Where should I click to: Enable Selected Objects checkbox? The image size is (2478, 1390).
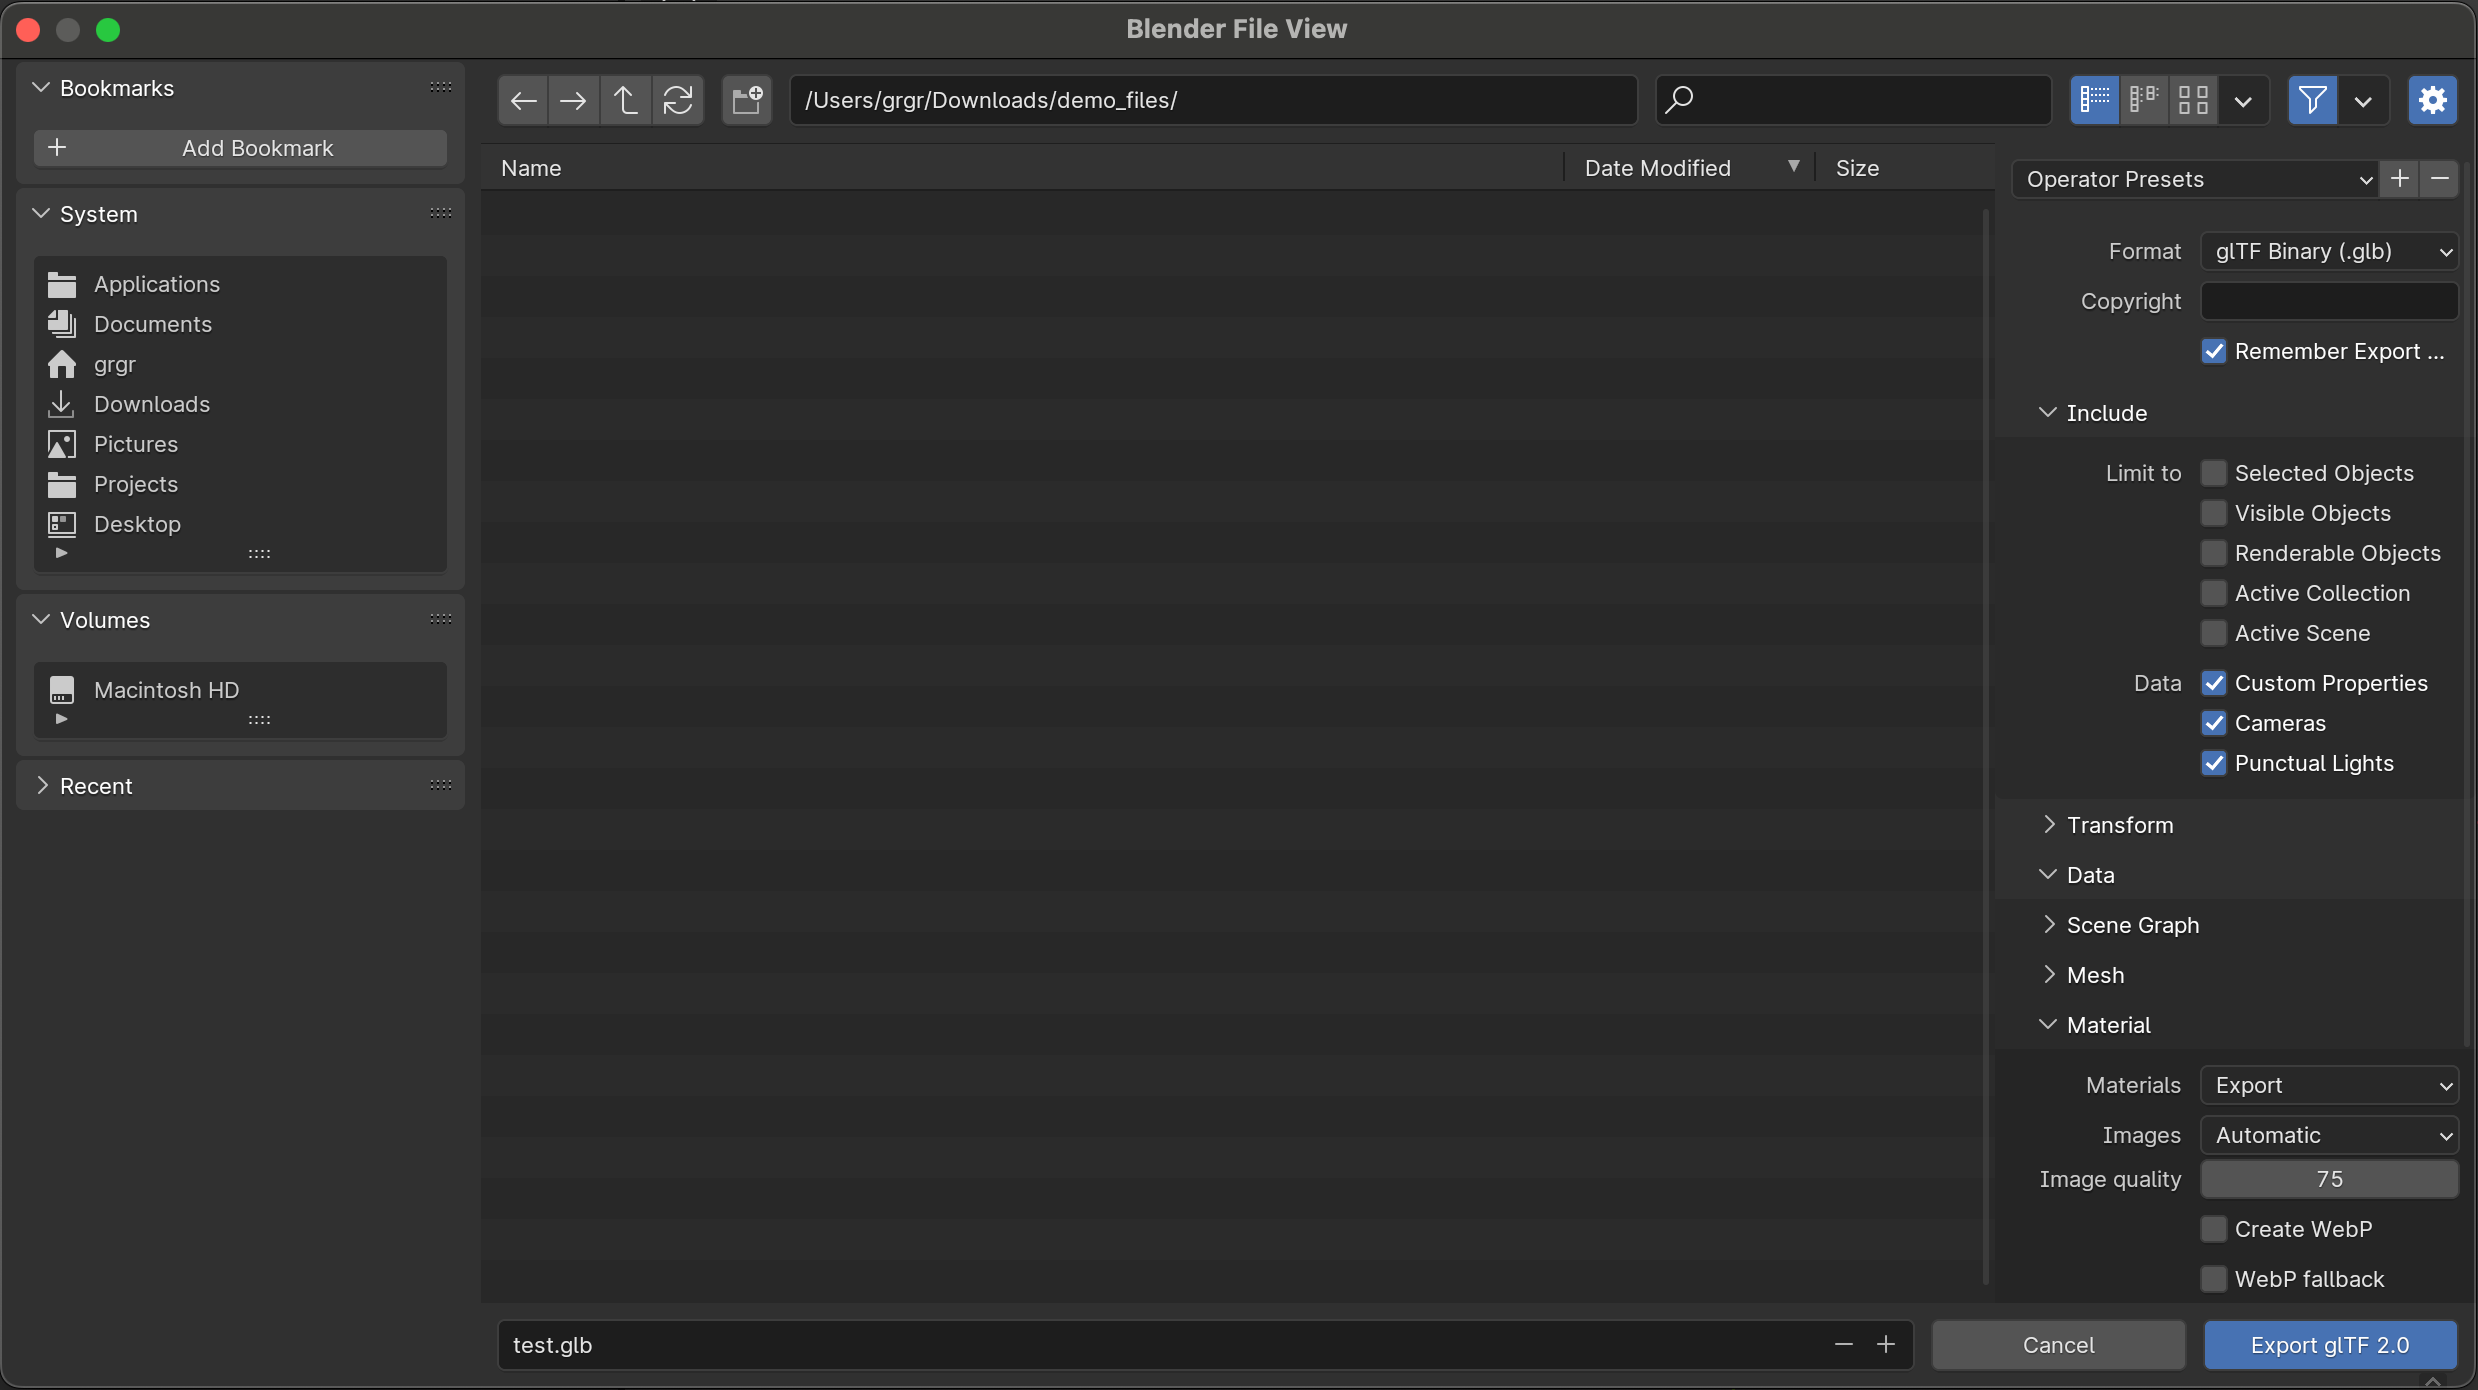pyautogui.click(x=2214, y=473)
